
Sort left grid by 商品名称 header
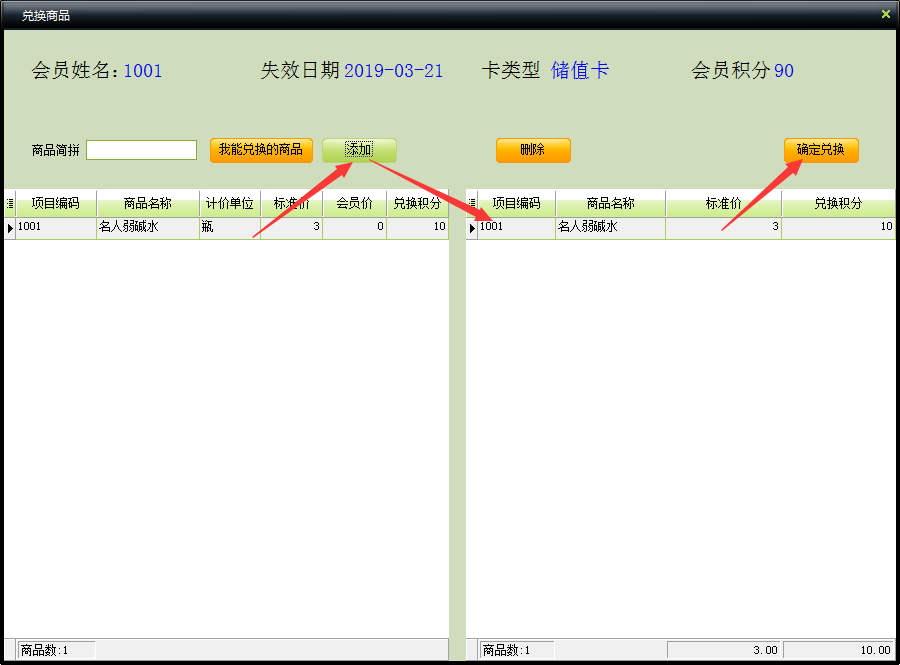148,203
